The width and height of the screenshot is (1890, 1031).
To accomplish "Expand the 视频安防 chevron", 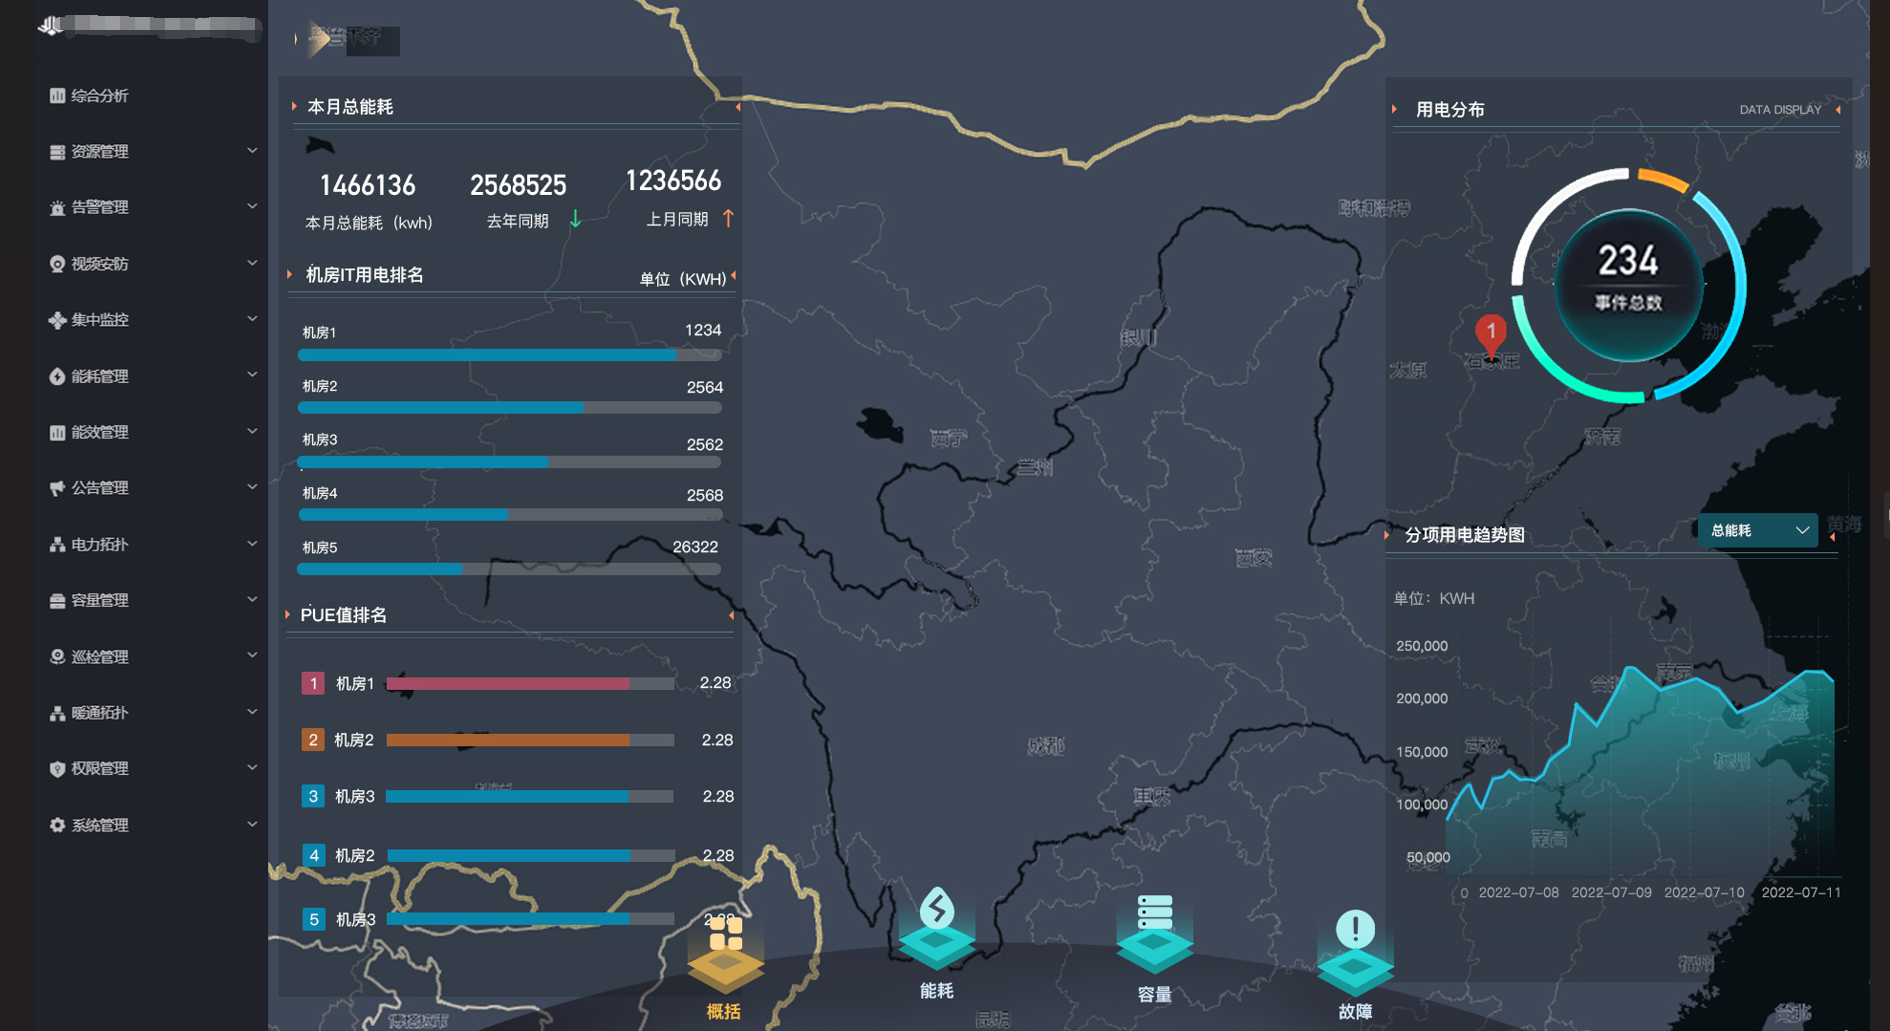I will pyautogui.click(x=252, y=263).
